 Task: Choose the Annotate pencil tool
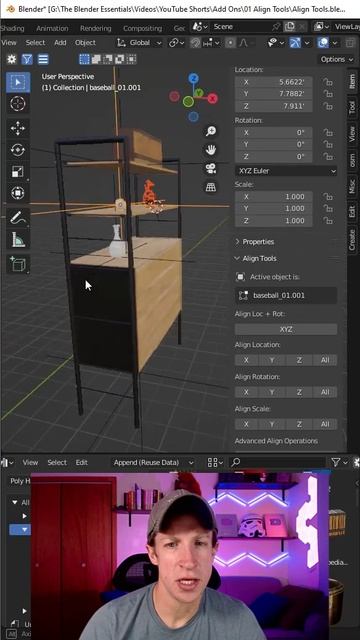coord(18,218)
